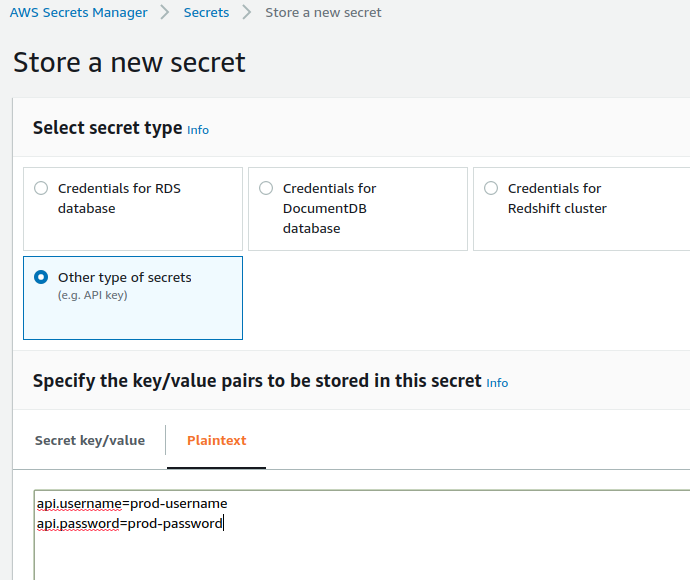Select the Other type of secrets radio

[41, 278]
